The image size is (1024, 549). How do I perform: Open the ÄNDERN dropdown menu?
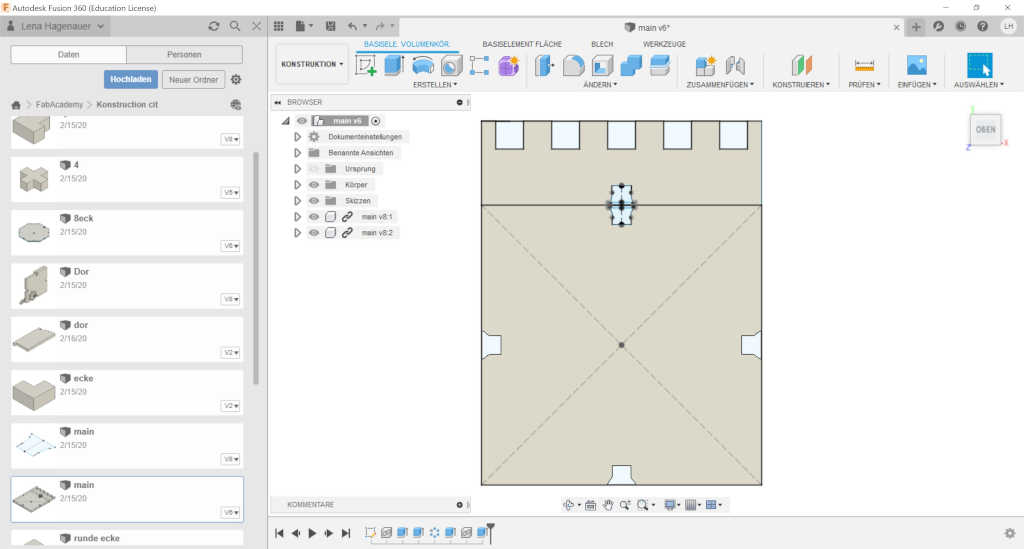pyautogui.click(x=600, y=85)
